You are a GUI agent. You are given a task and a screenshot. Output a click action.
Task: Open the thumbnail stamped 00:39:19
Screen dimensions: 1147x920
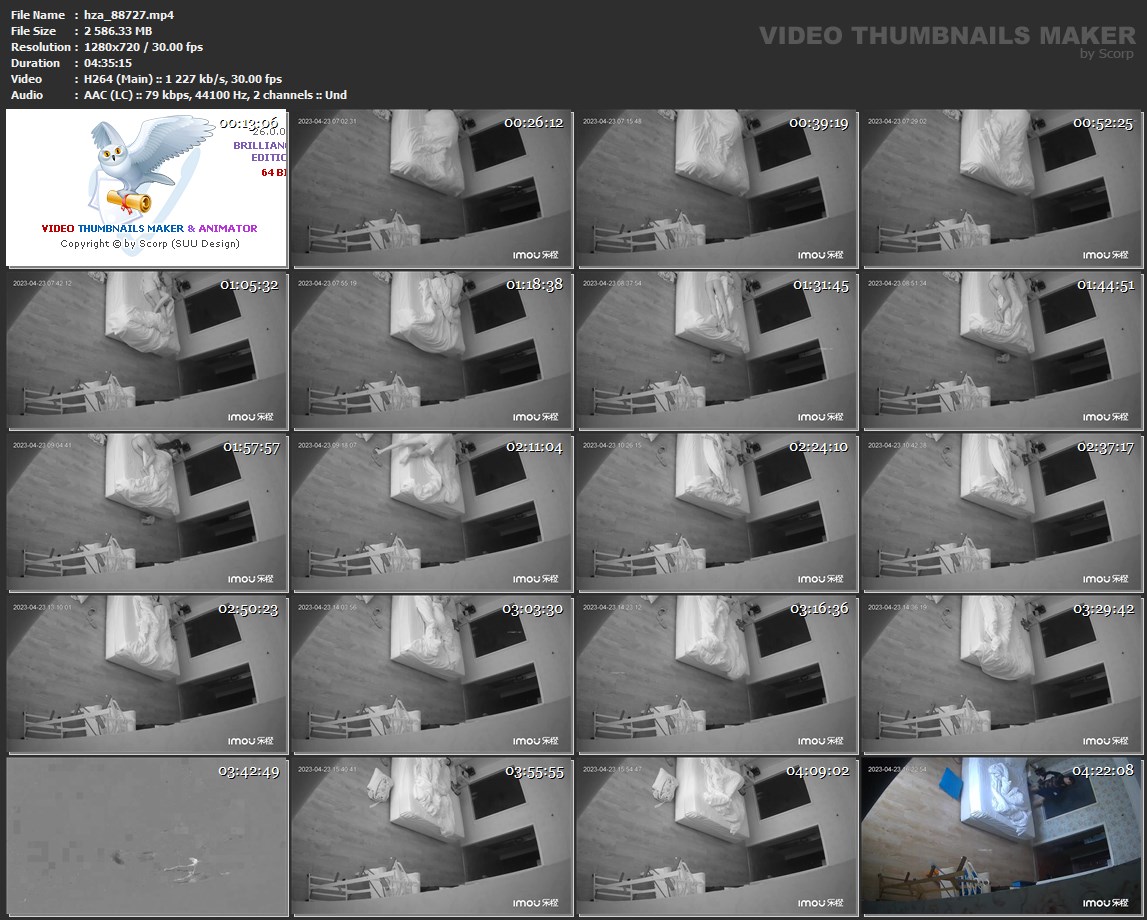(718, 189)
